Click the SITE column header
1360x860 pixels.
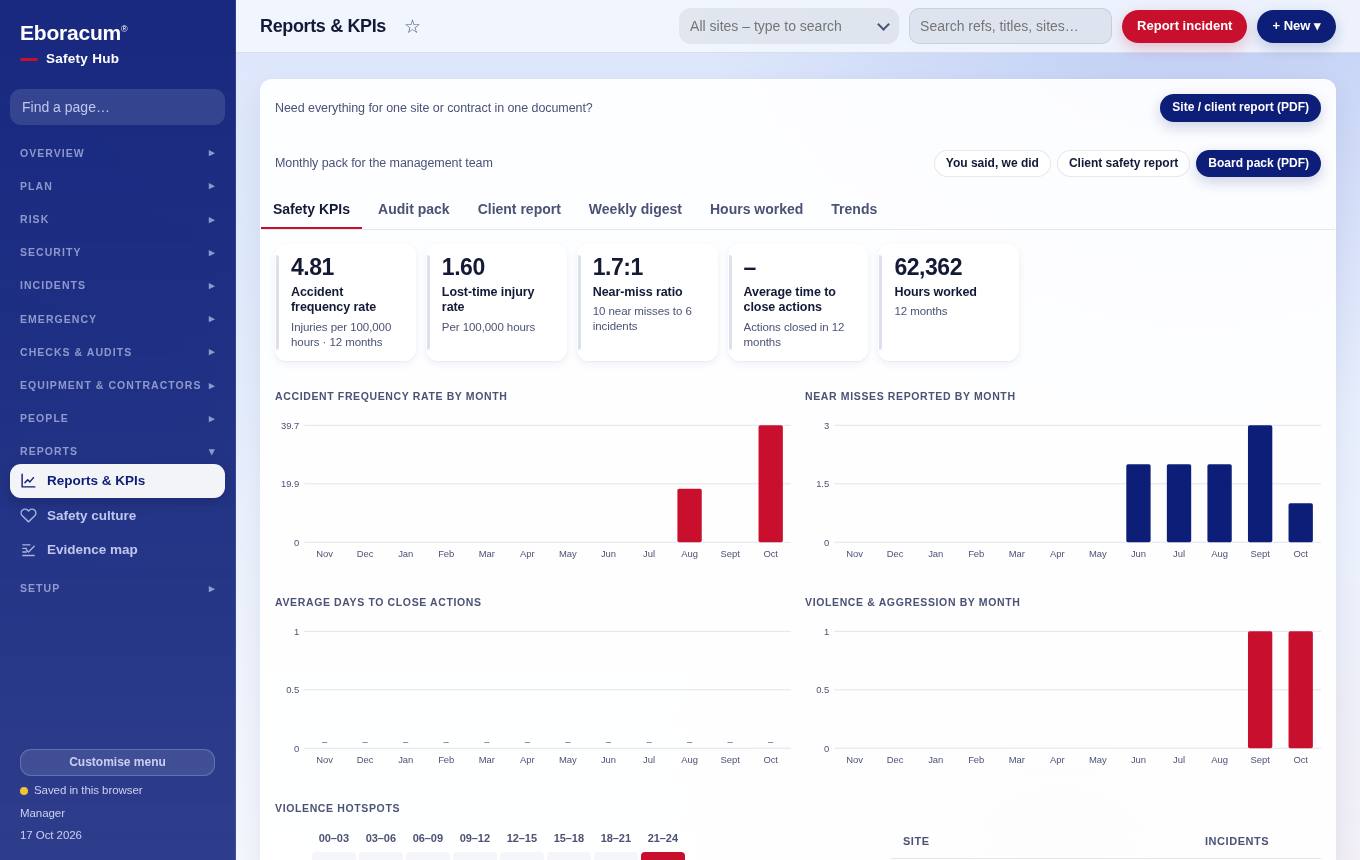coord(916,841)
